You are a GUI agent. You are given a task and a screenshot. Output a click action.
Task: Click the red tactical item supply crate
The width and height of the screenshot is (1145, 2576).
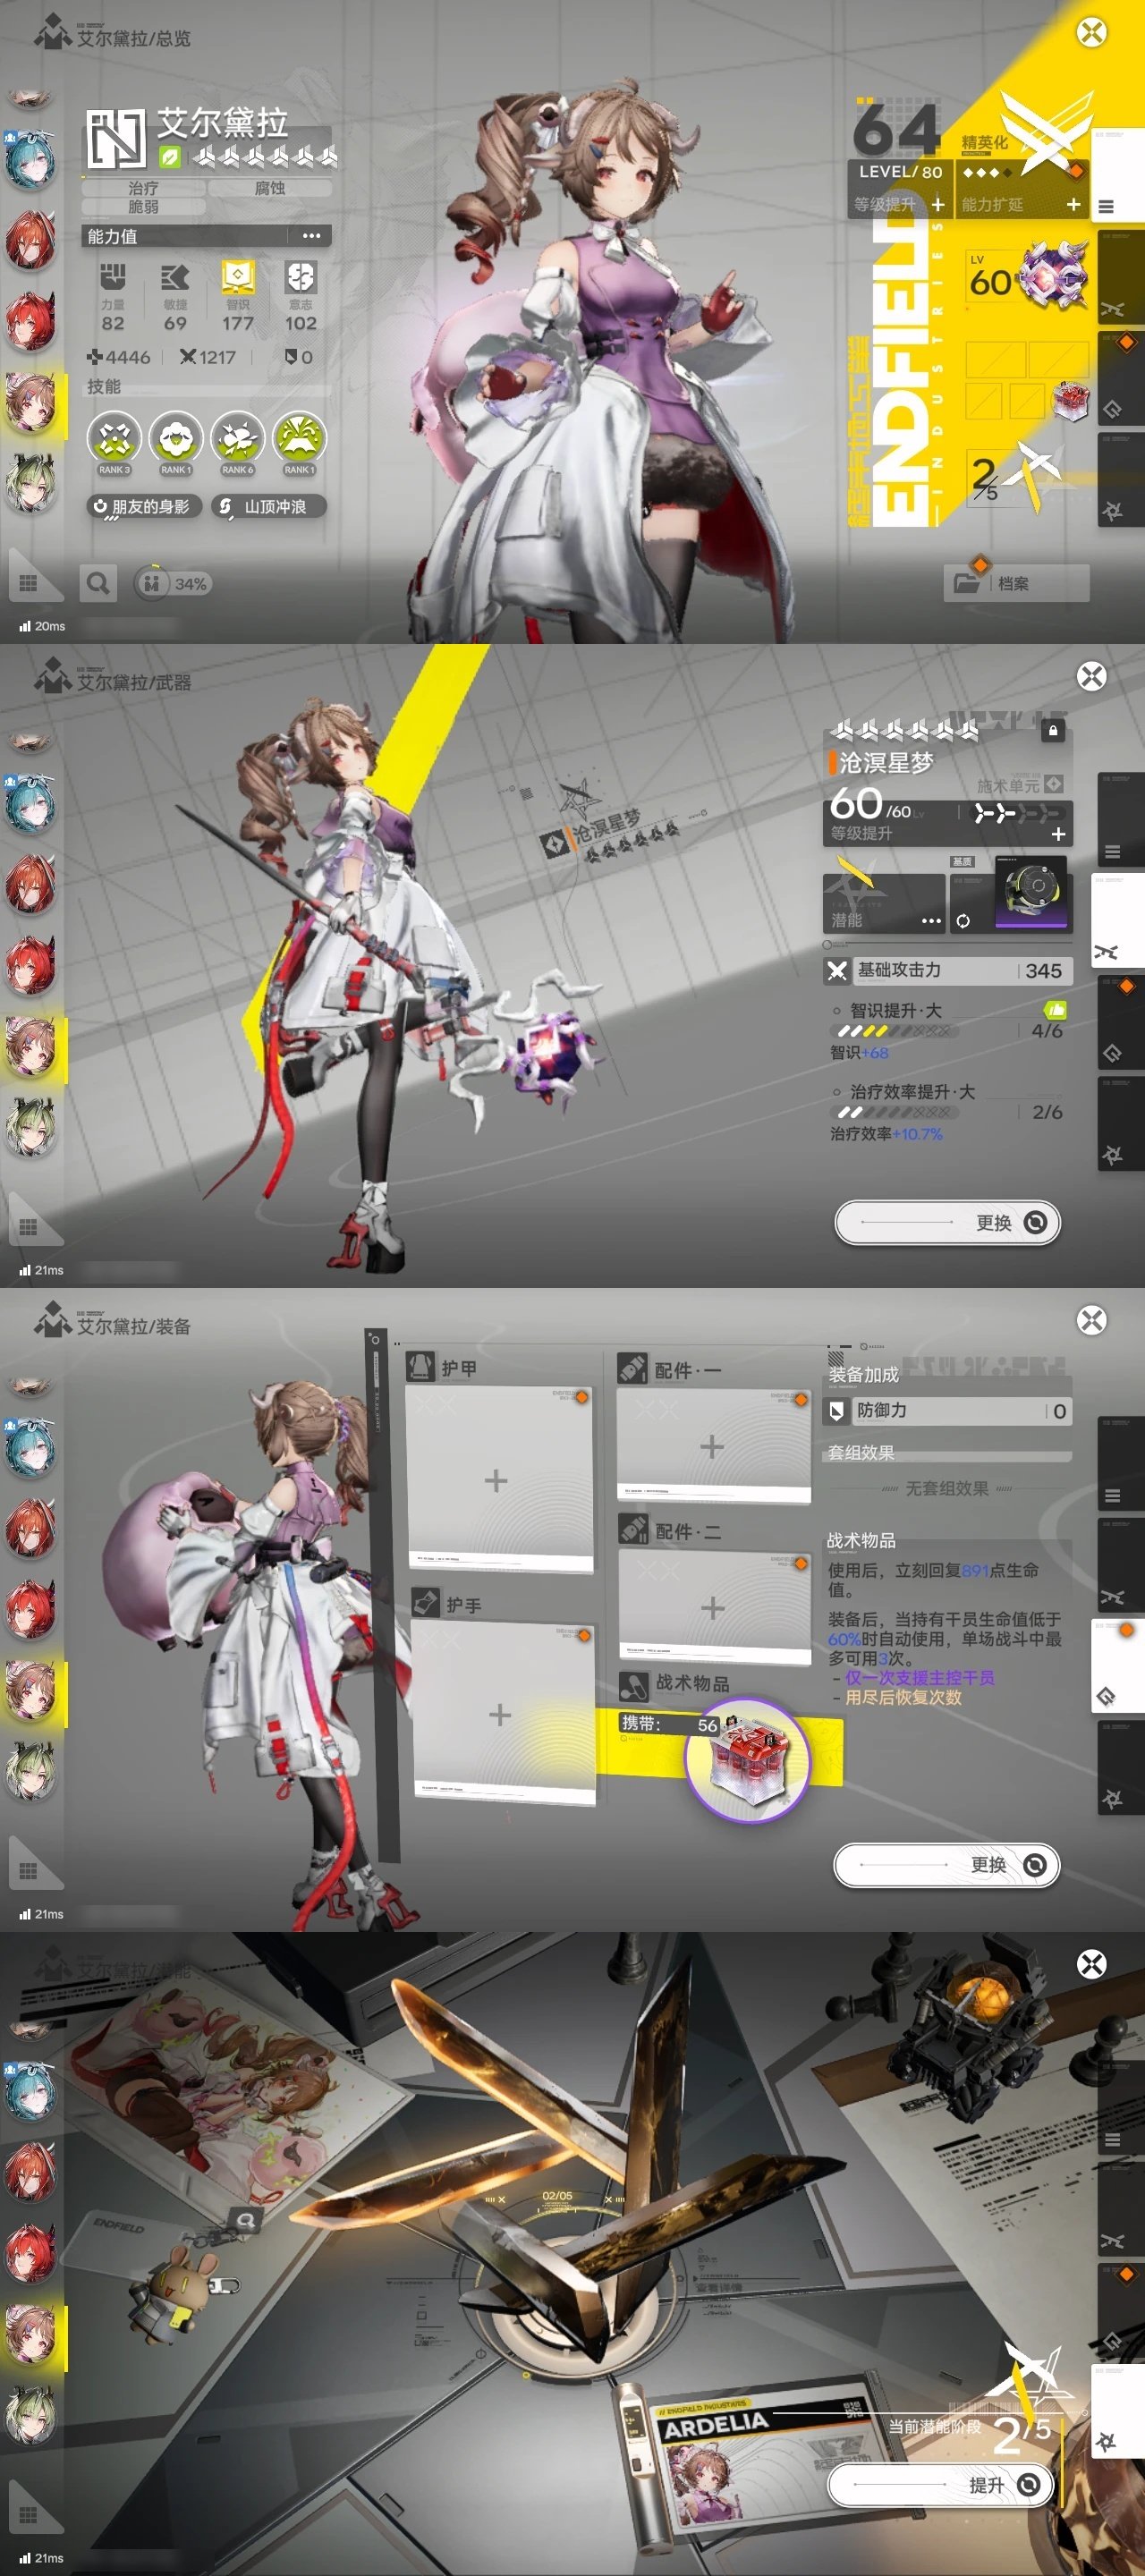coord(747,1759)
